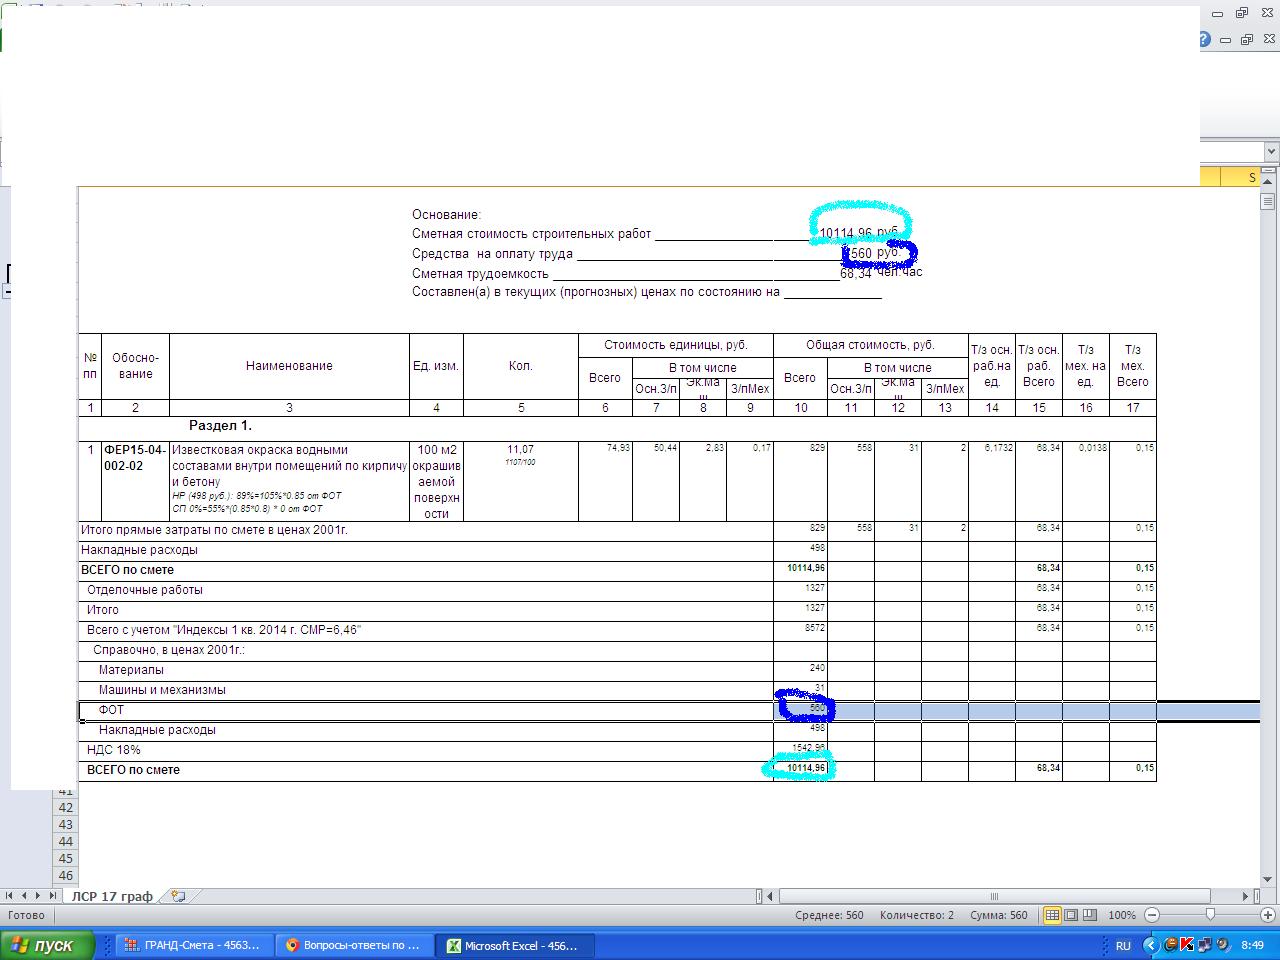Open Excel Help question mark icon

1203,40
